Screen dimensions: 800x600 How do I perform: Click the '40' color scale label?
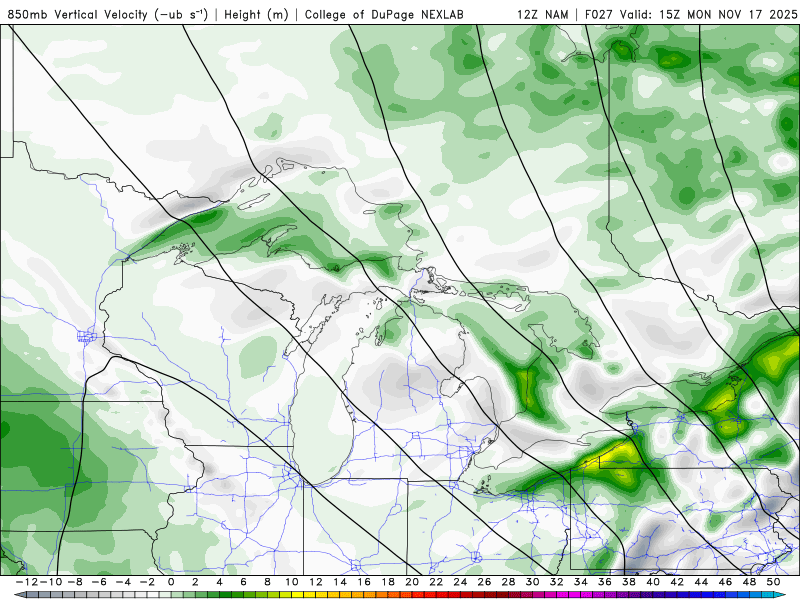tap(653, 582)
